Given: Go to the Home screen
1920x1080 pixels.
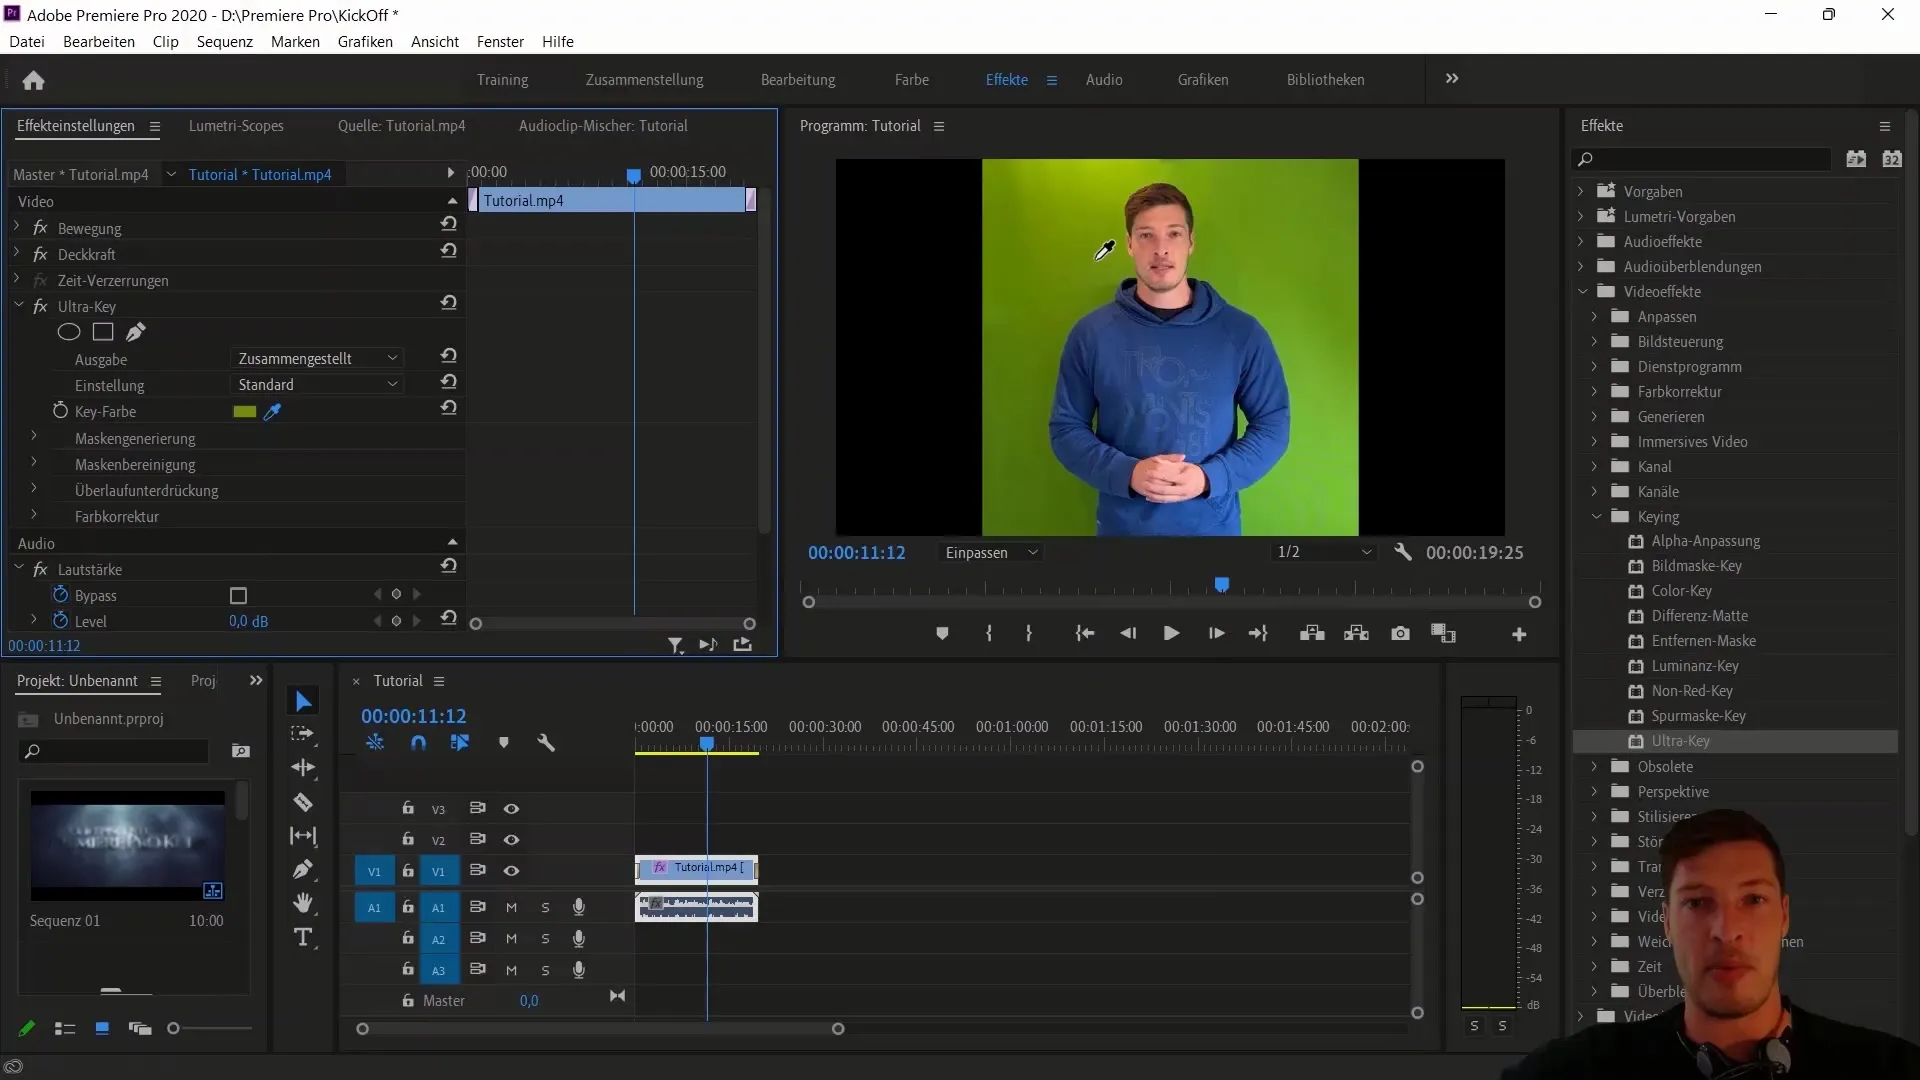Looking at the screenshot, I should pyautogui.click(x=33, y=80).
